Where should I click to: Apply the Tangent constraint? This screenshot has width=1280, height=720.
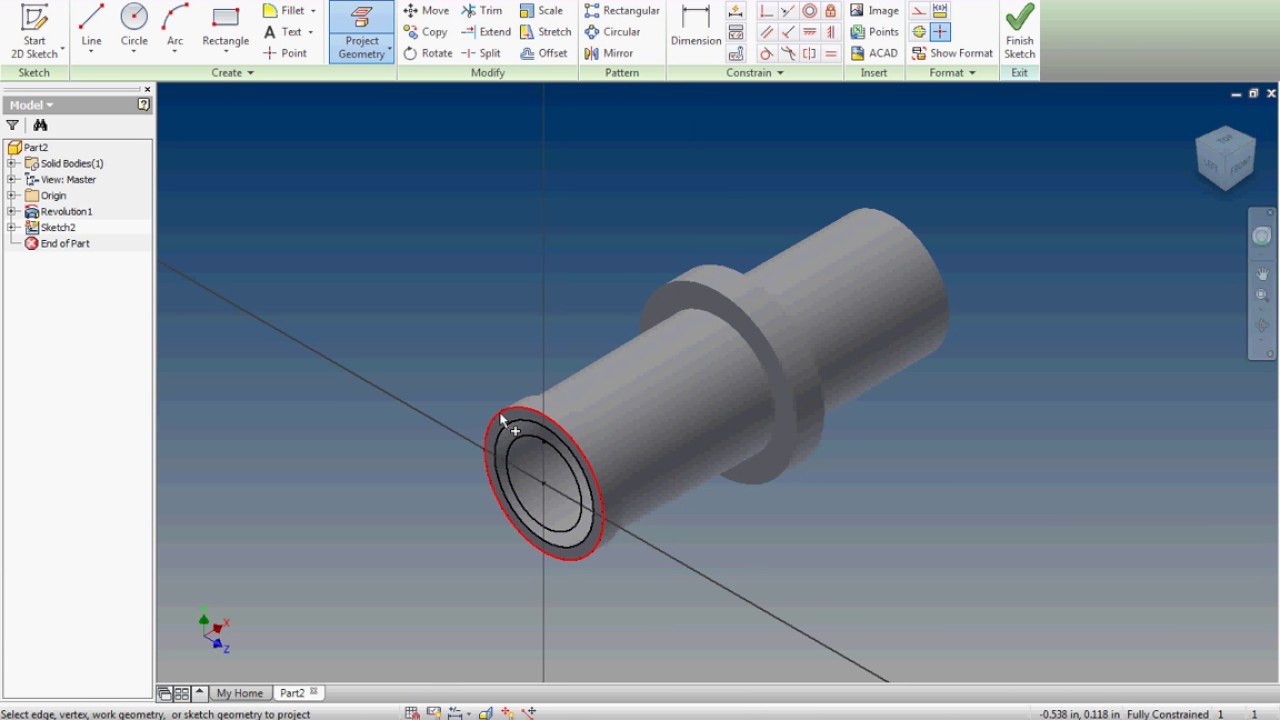pyautogui.click(x=767, y=53)
